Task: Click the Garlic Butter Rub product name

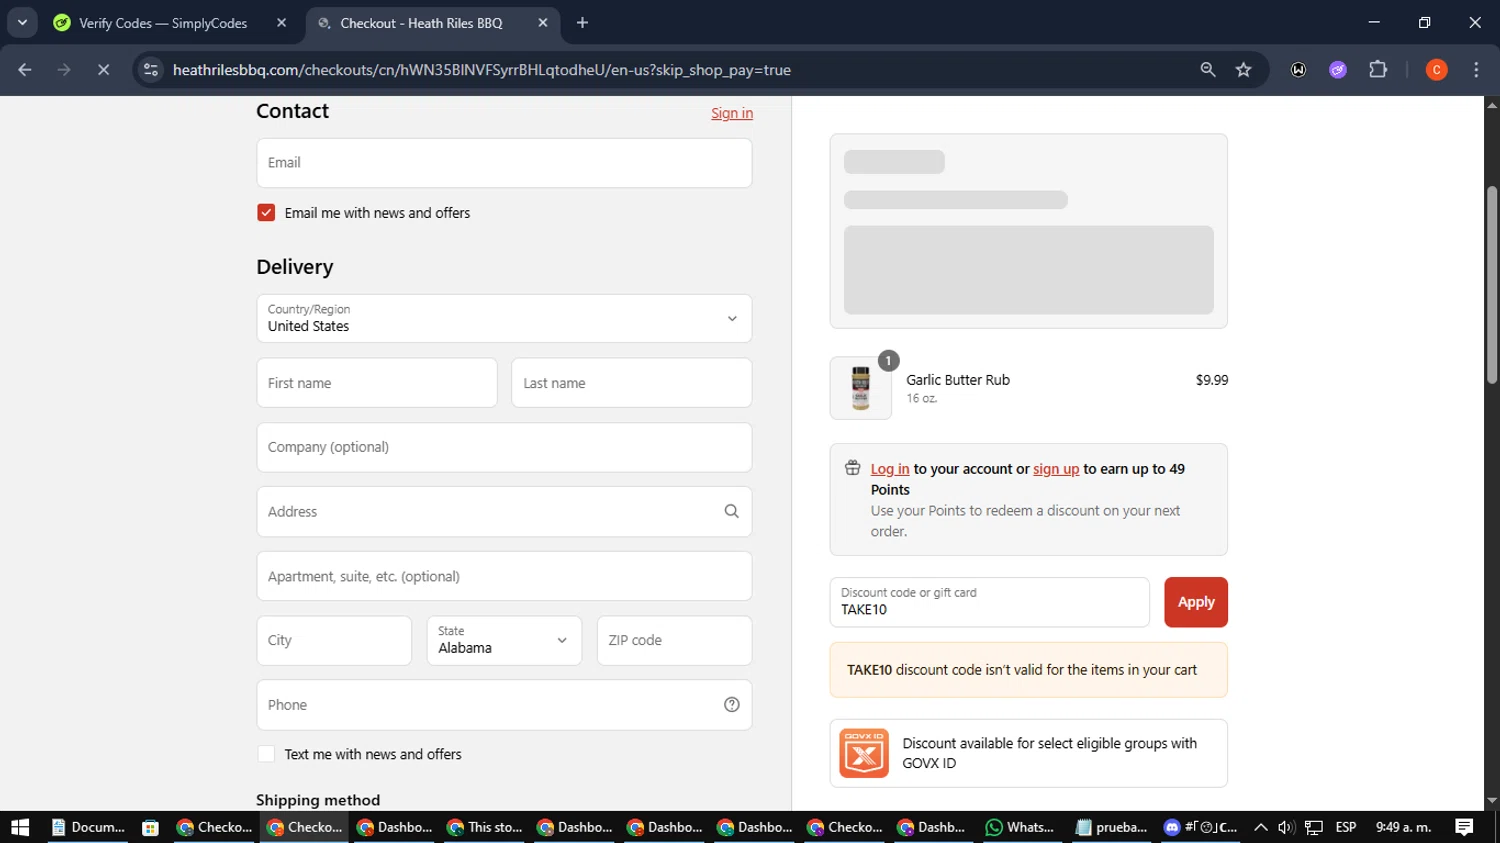Action: coord(958,380)
